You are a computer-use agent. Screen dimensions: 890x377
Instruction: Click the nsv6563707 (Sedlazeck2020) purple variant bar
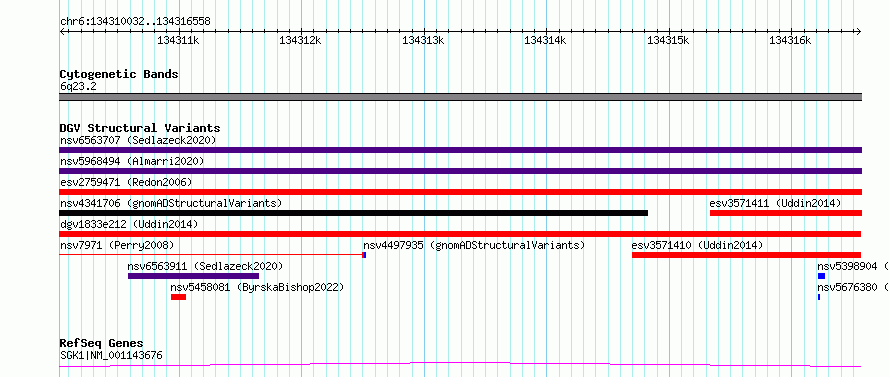pyautogui.click(x=460, y=150)
